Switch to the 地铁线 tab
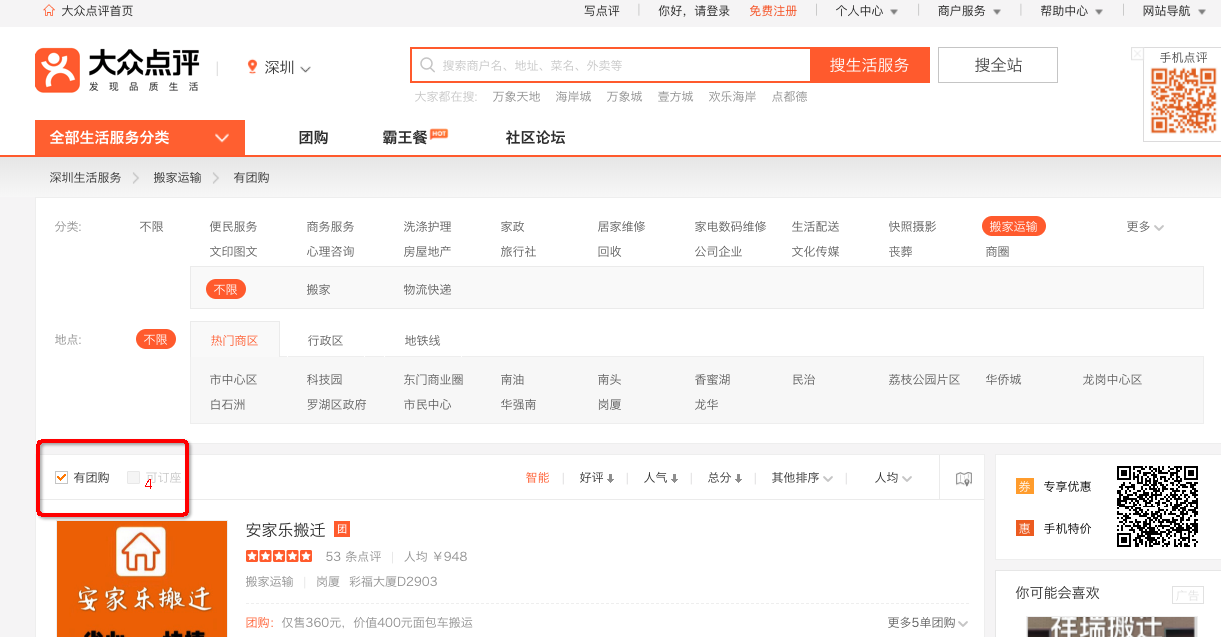The height and width of the screenshot is (637, 1221). pyautogui.click(x=422, y=340)
